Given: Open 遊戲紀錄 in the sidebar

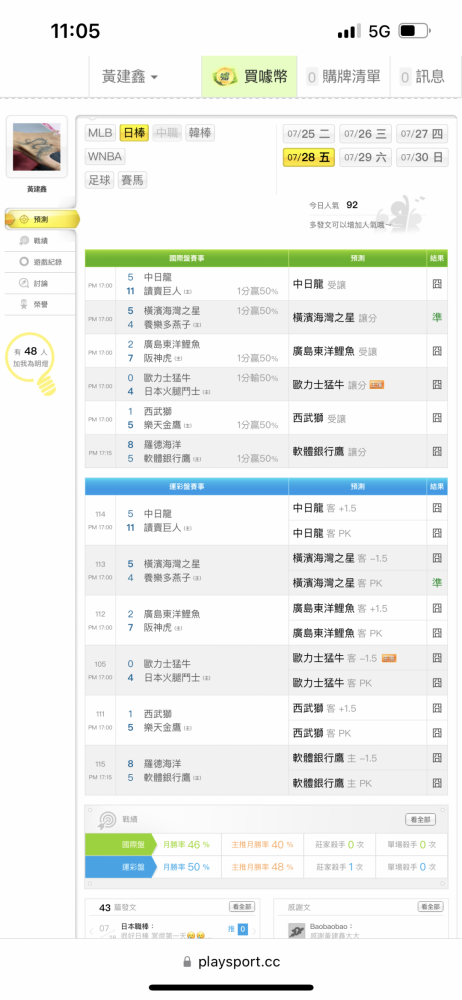Looking at the screenshot, I should point(40,261).
